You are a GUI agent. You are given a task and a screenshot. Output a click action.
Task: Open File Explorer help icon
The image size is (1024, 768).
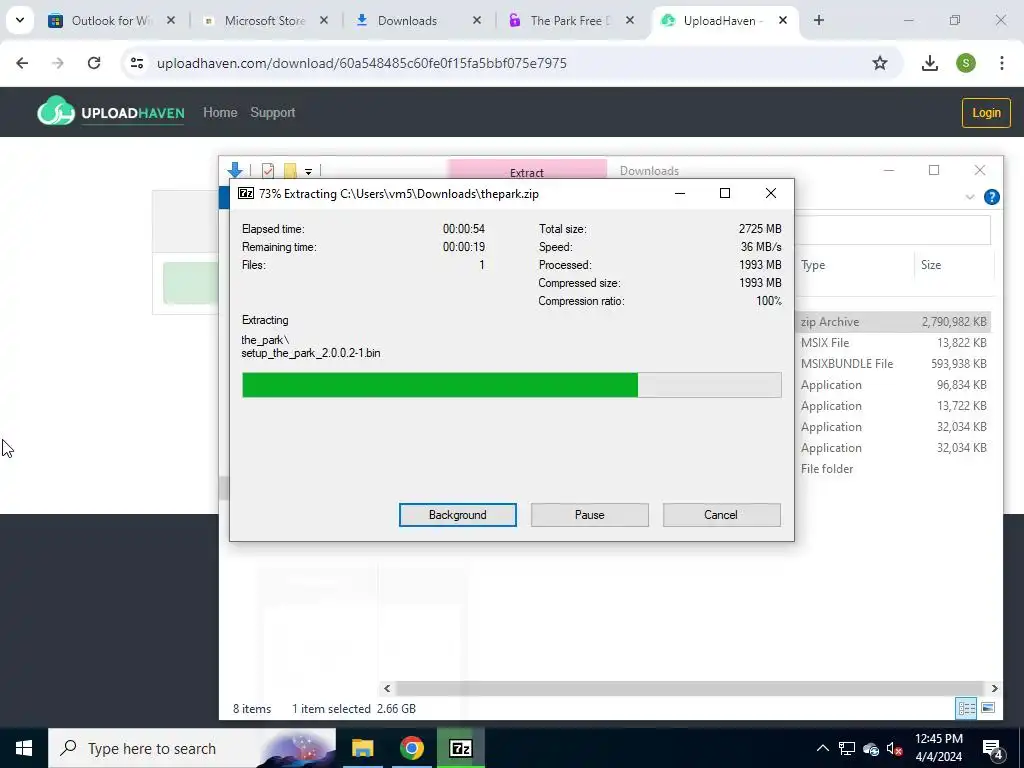(991, 197)
